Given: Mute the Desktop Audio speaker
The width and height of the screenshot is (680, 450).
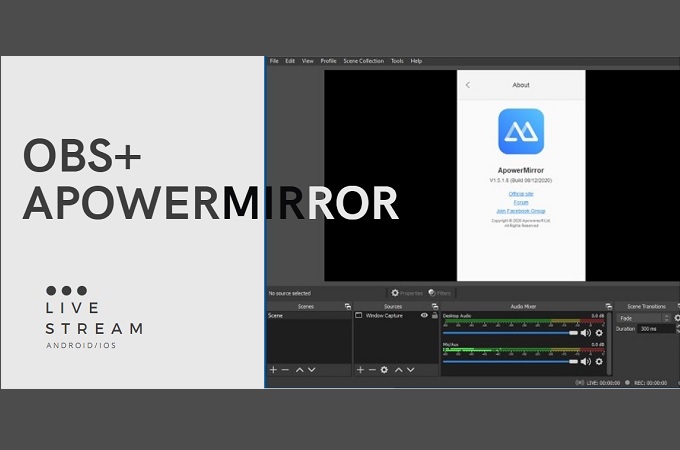Looking at the screenshot, I should coord(586,333).
